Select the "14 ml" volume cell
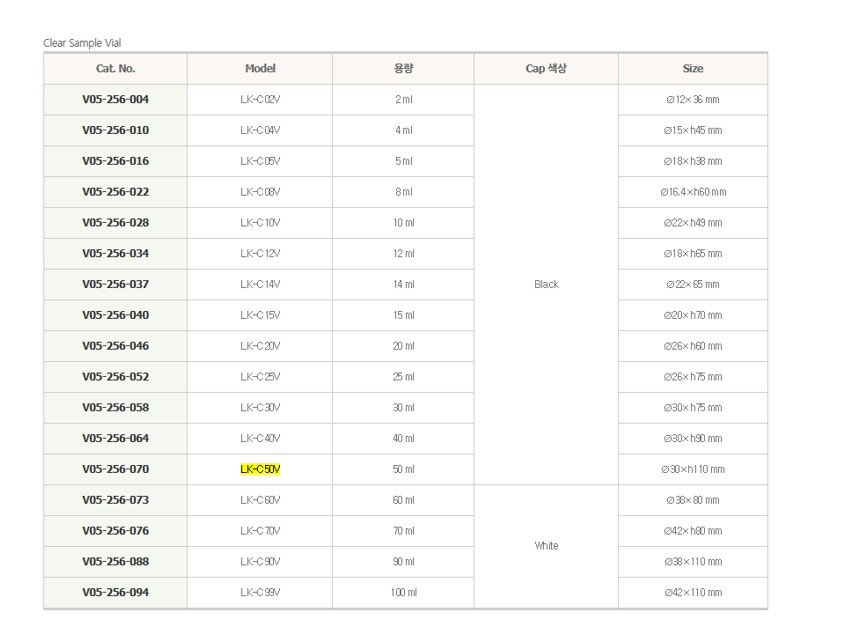The image size is (860, 639). point(404,284)
